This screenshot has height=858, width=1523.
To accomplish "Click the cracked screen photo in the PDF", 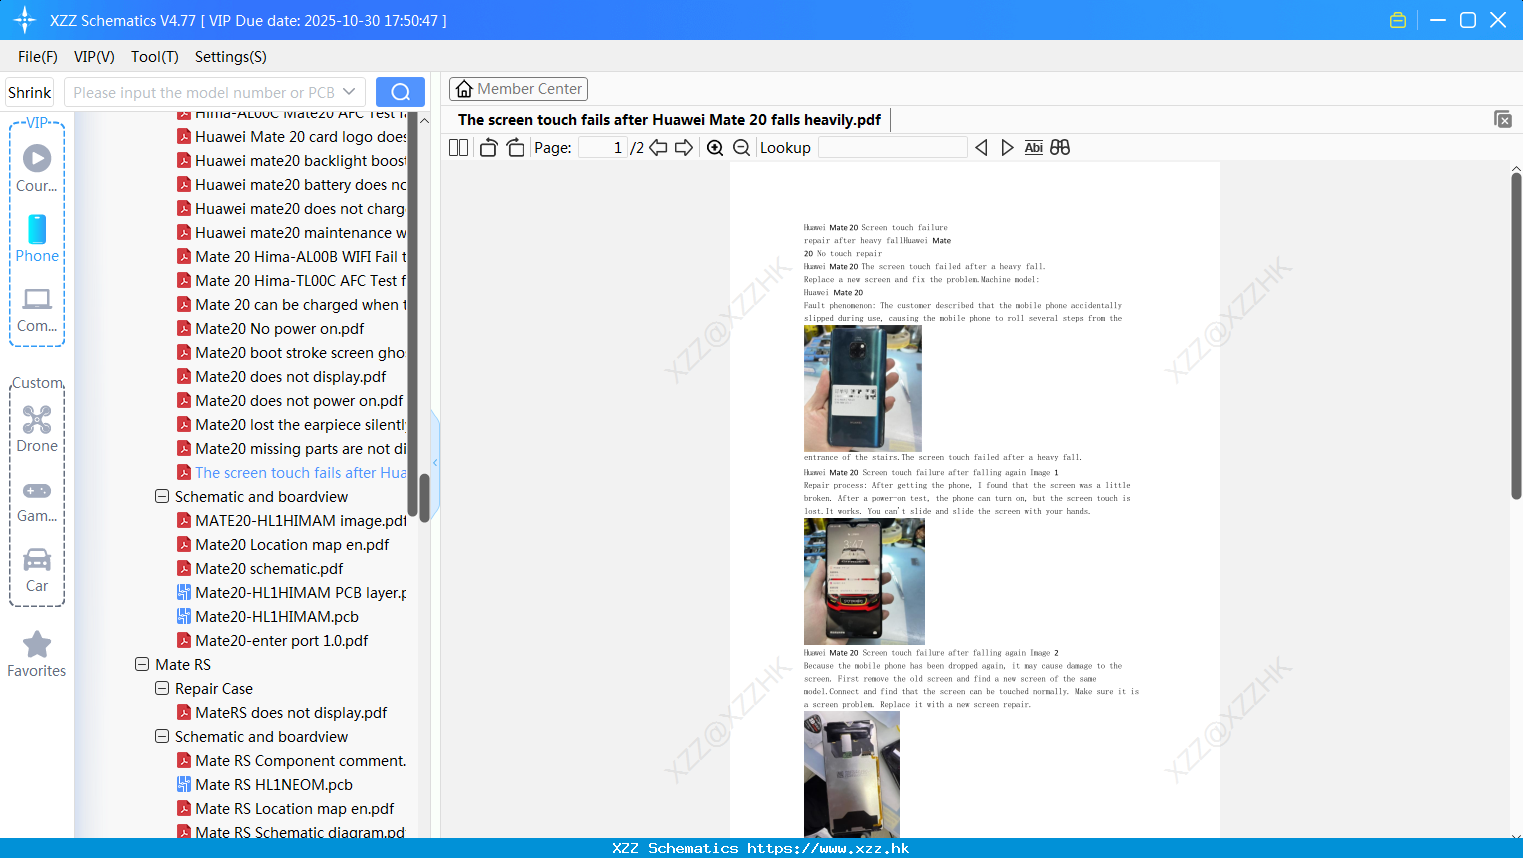I will tap(864, 581).
